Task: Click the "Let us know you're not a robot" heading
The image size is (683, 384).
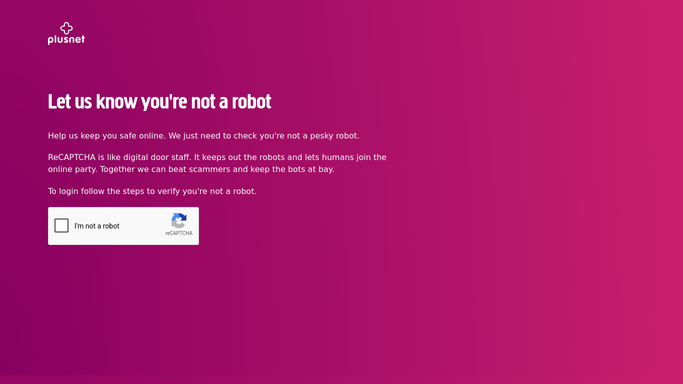Action: click(x=159, y=102)
